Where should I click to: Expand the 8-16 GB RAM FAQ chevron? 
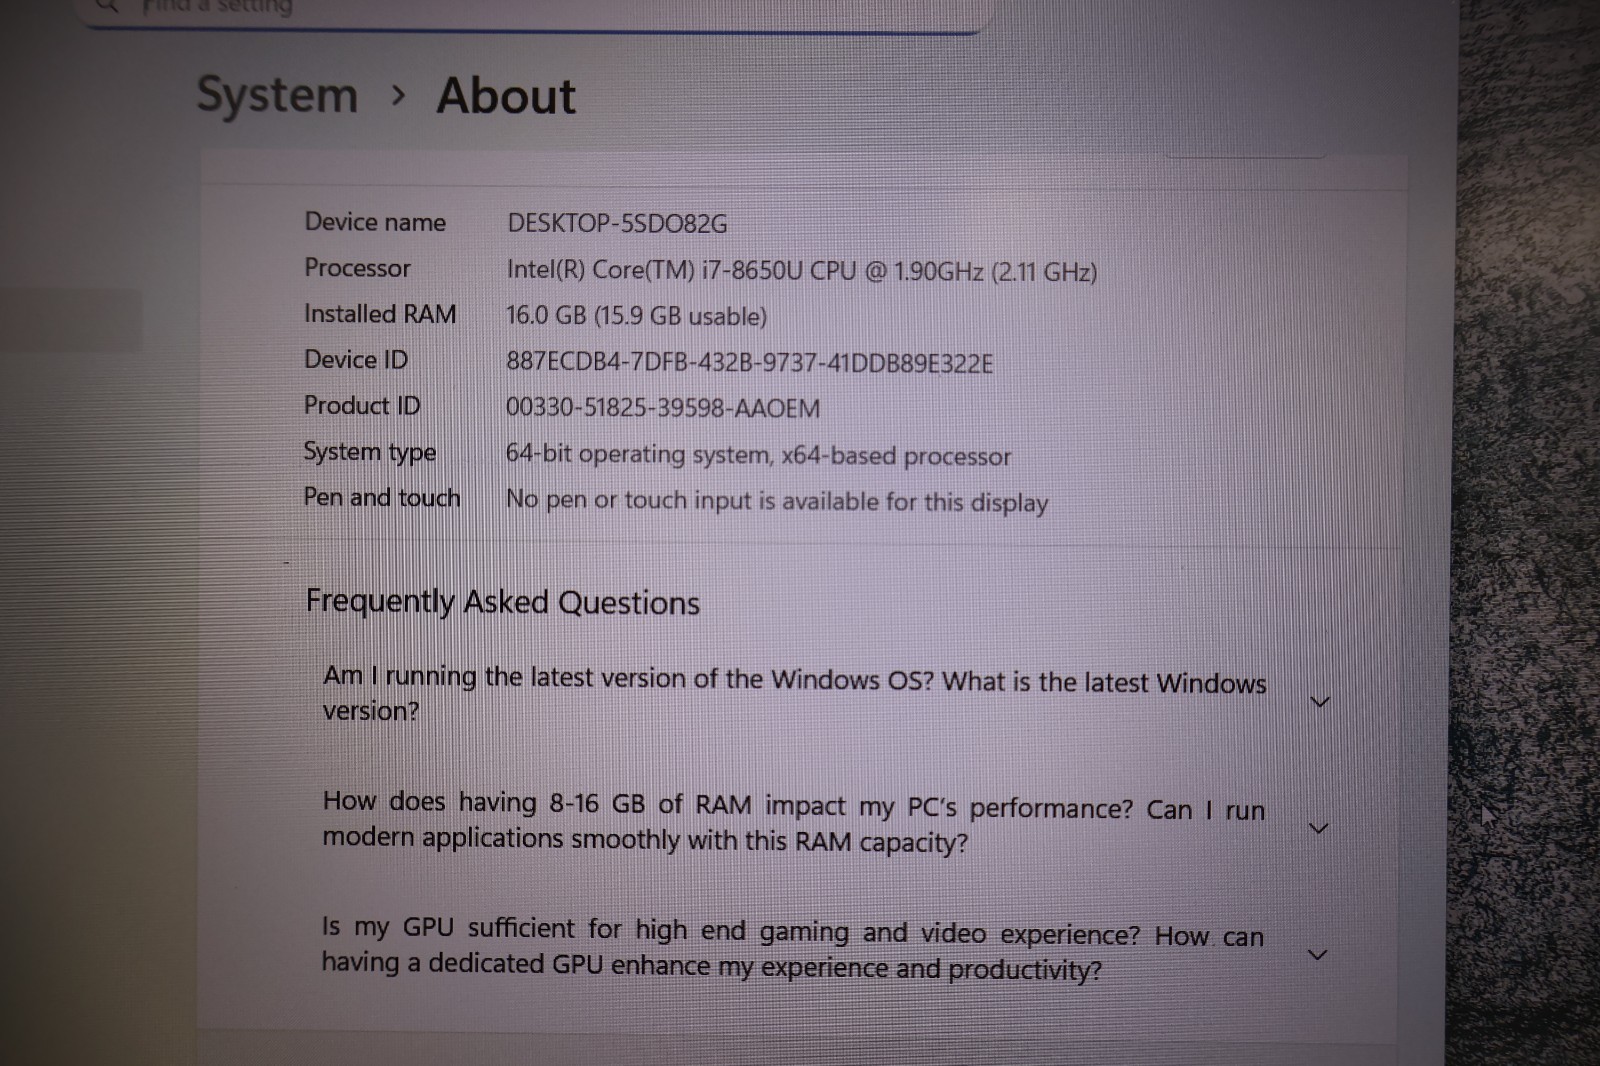tap(1318, 828)
